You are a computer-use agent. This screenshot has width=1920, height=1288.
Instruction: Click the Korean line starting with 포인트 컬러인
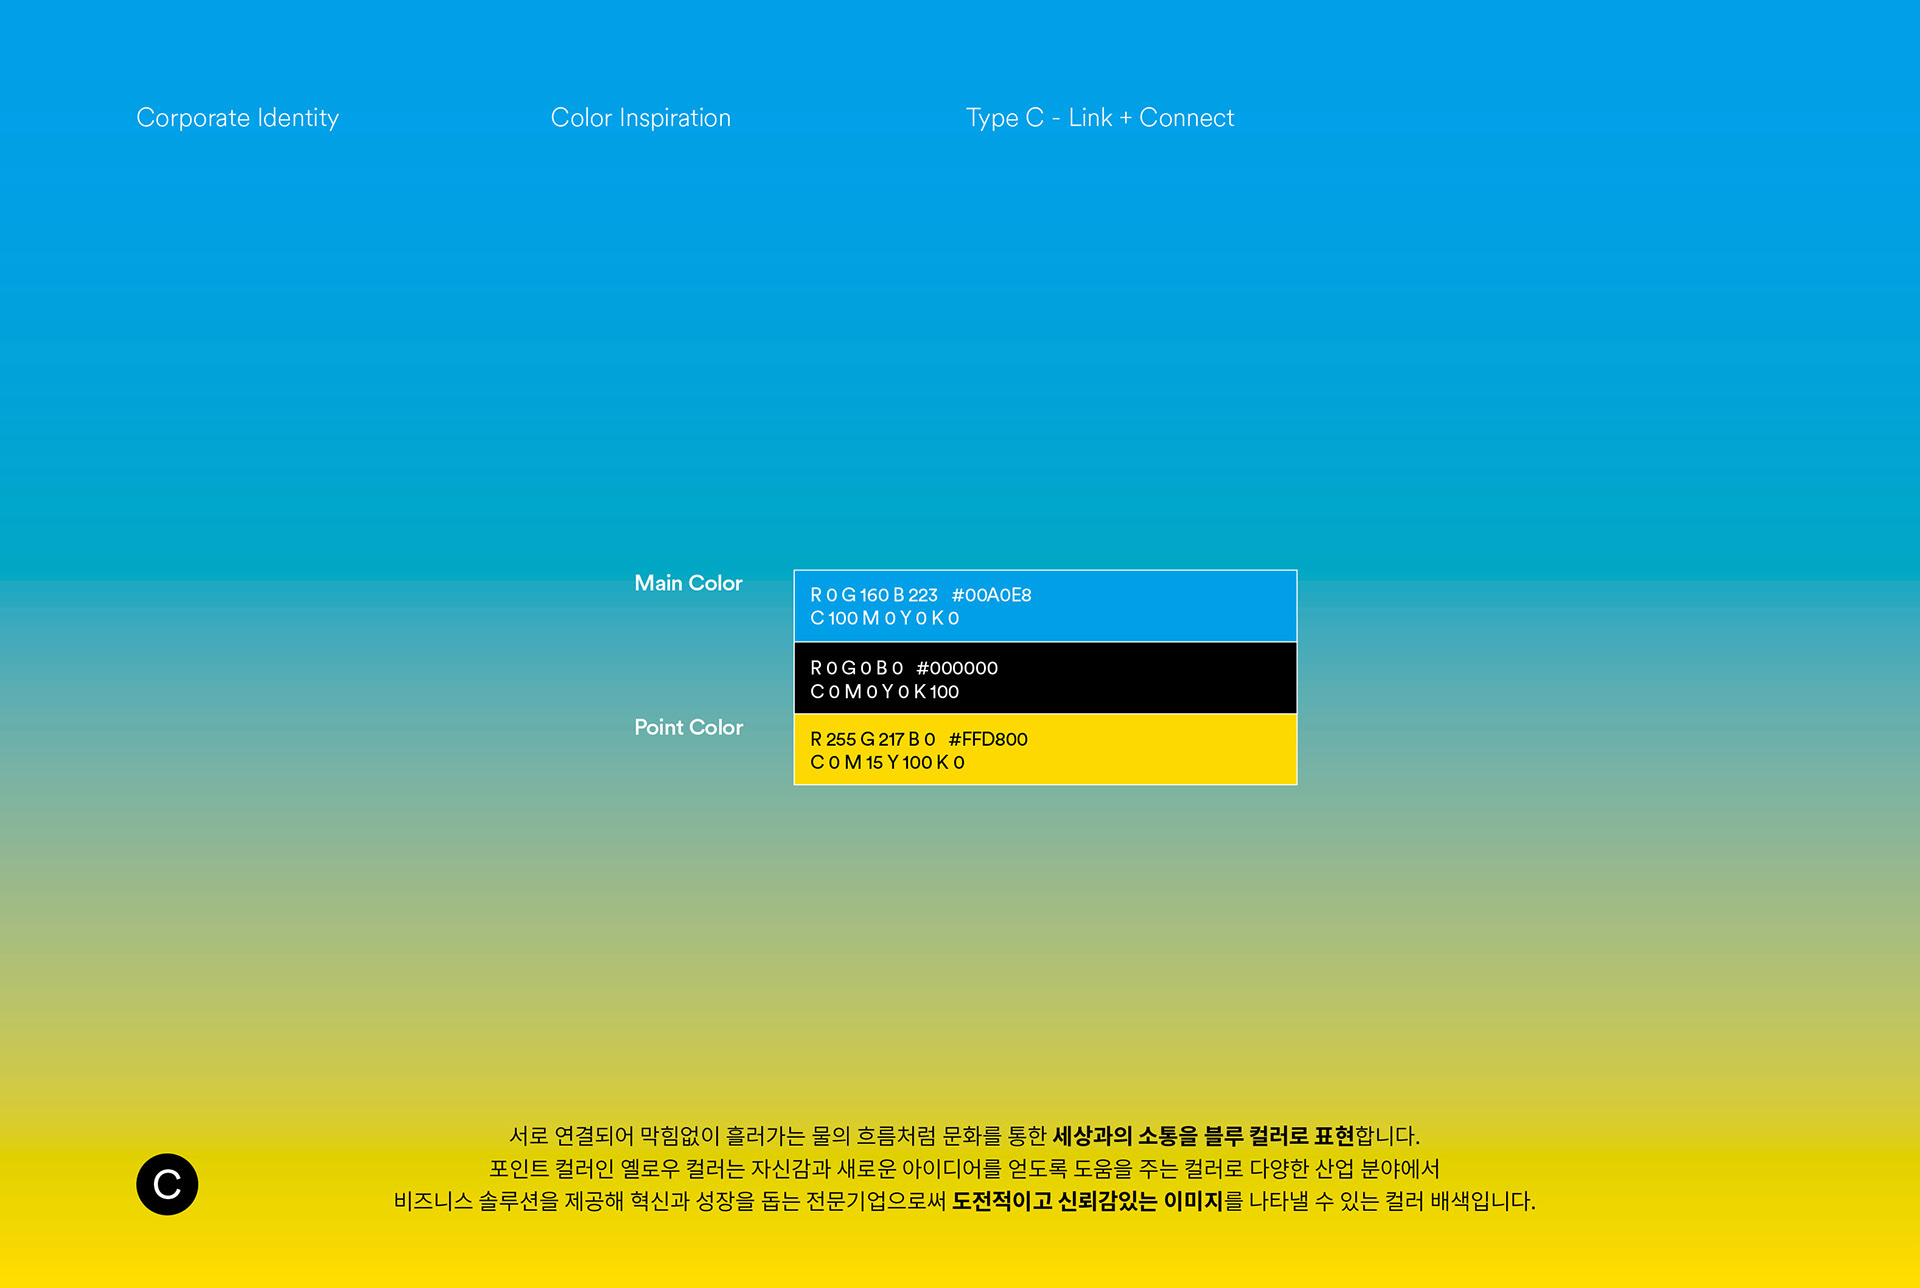point(964,1168)
